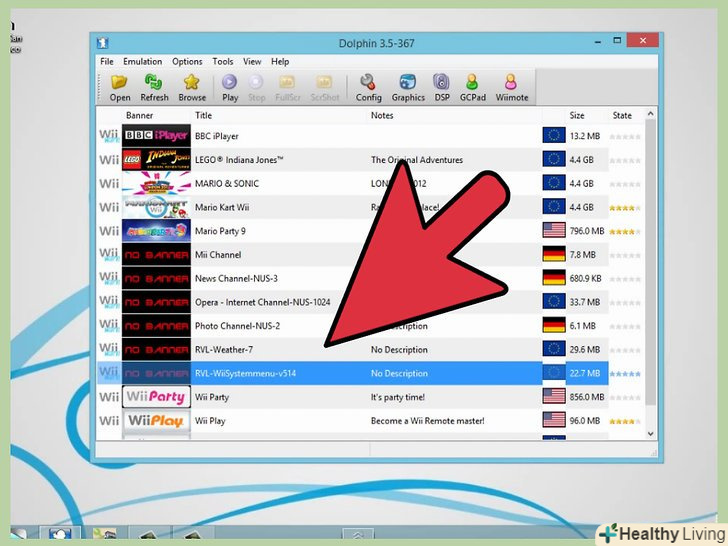Click the game list scroll down arrow
The image size is (728, 546).
[650, 434]
